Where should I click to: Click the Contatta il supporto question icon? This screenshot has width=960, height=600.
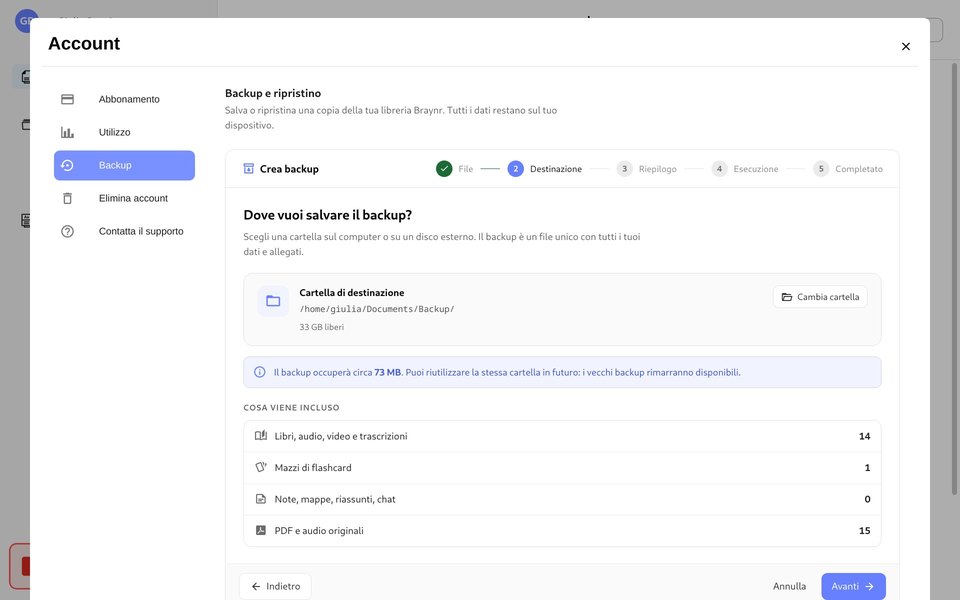pyautogui.click(x=67, y=231)
